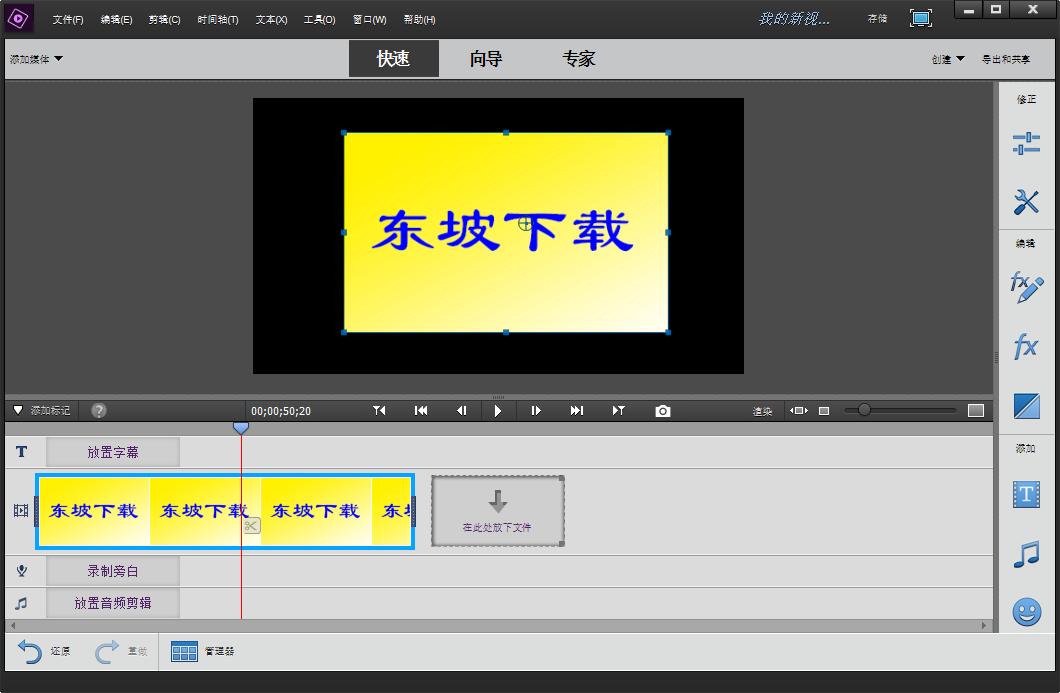Open the smiley graphics panel
1060x693 pixels.
pyautogui.click(x=1026, y=611)
